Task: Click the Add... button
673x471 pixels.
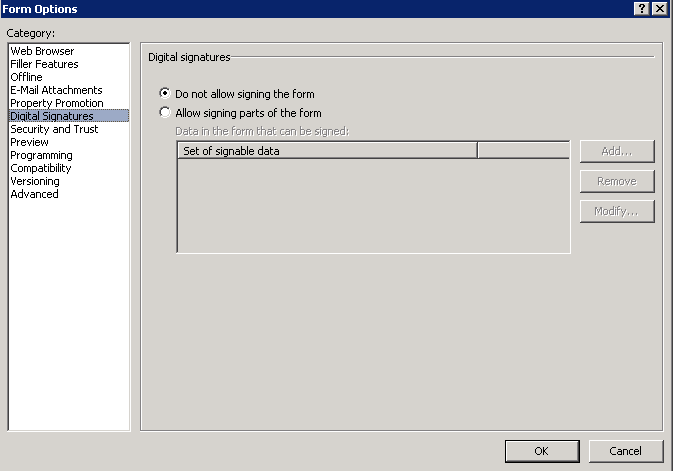Action: click(x=617, y=151)
